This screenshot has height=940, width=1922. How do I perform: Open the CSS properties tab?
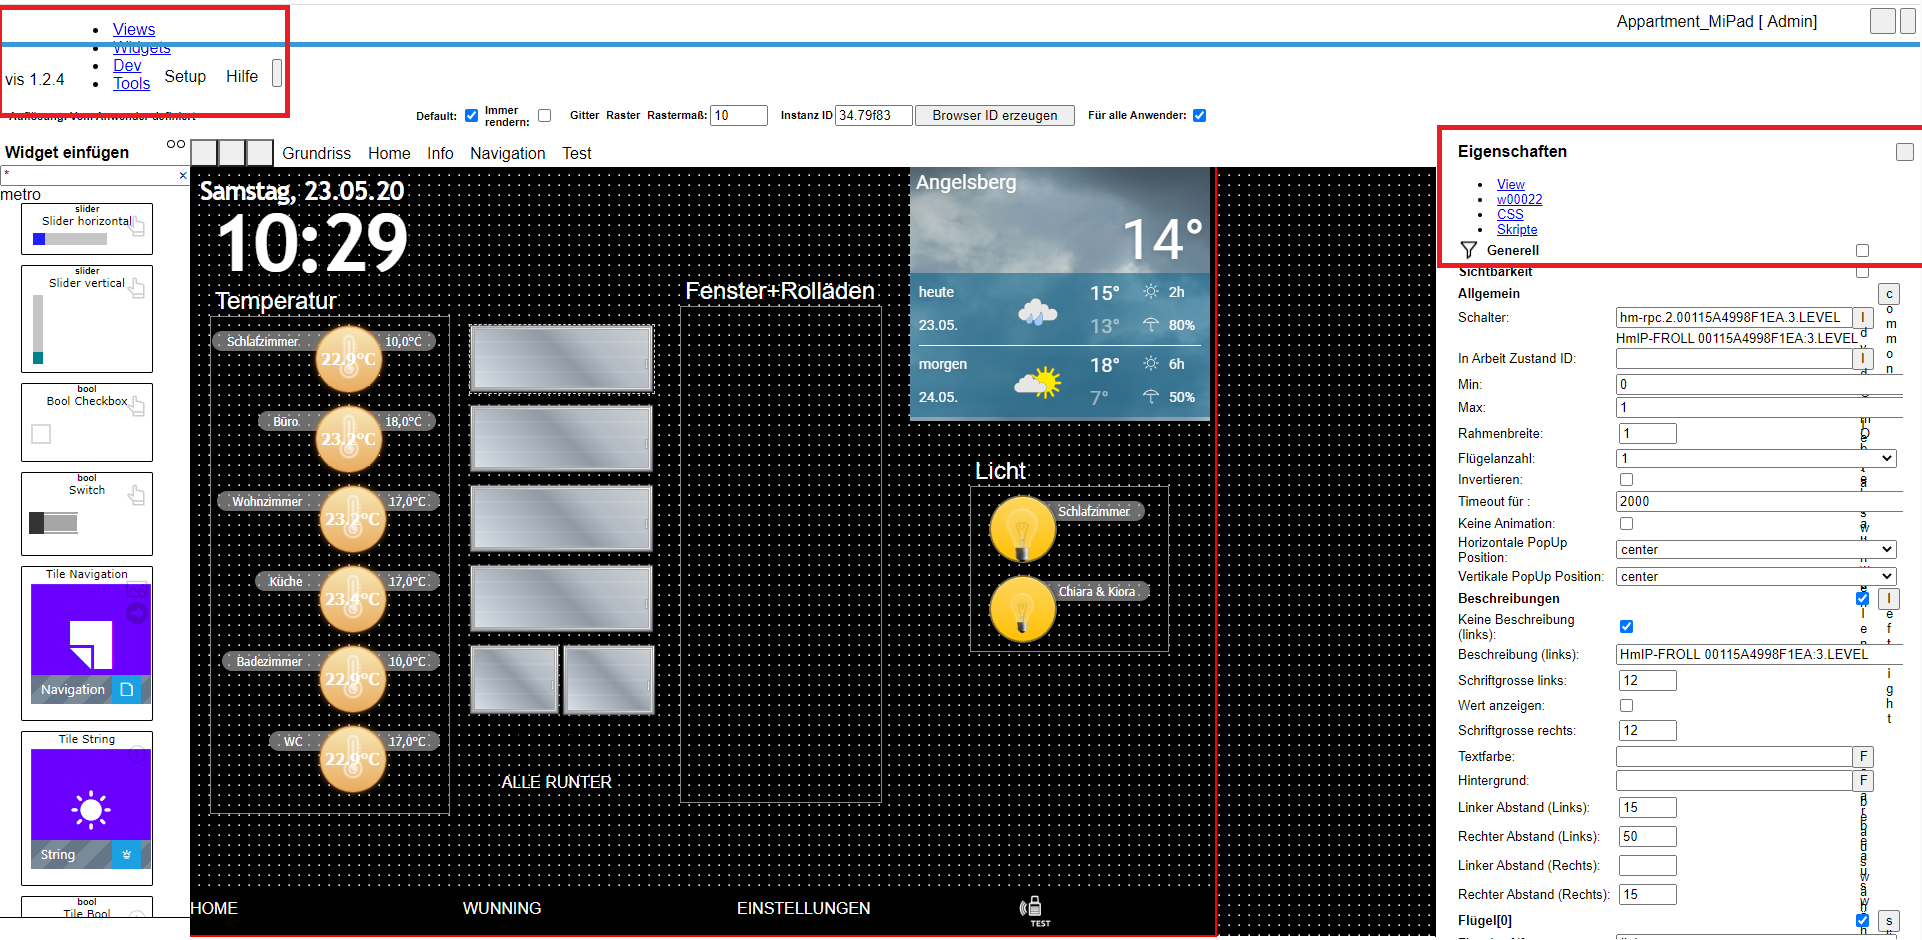(1510, 215)
